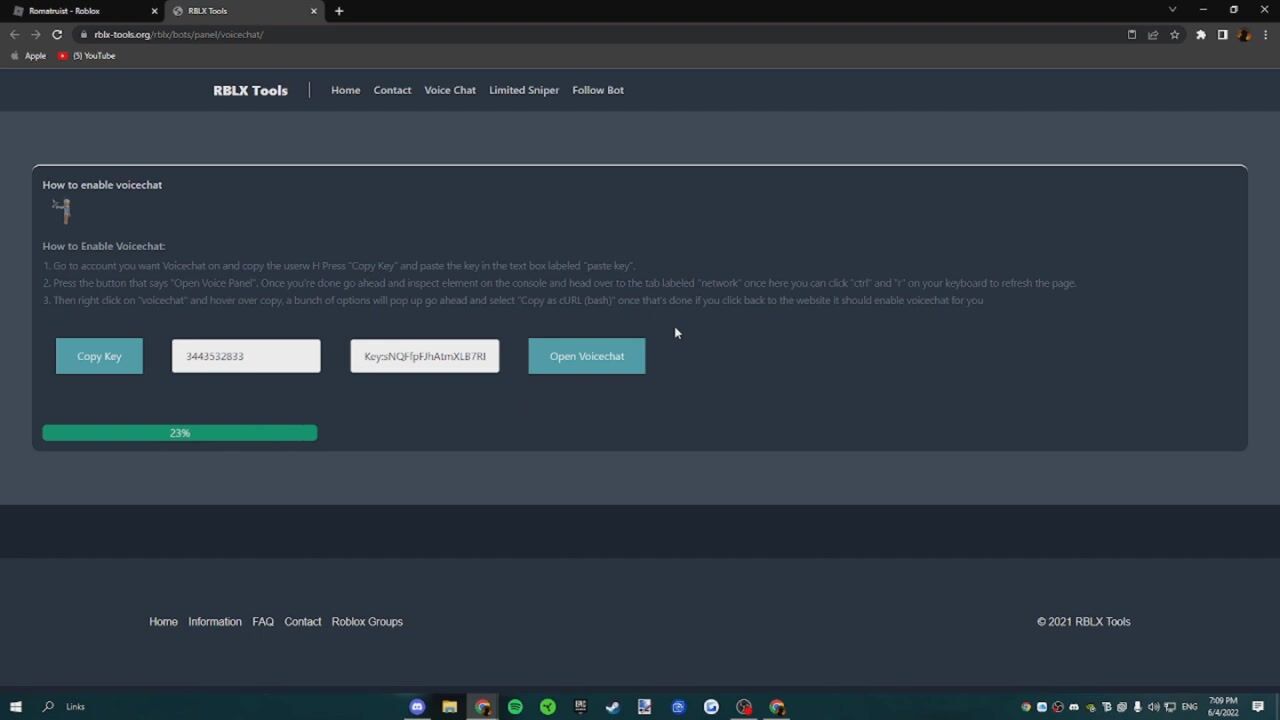Close the Romatruist - Roblox tab

click(x=154, y=11)
